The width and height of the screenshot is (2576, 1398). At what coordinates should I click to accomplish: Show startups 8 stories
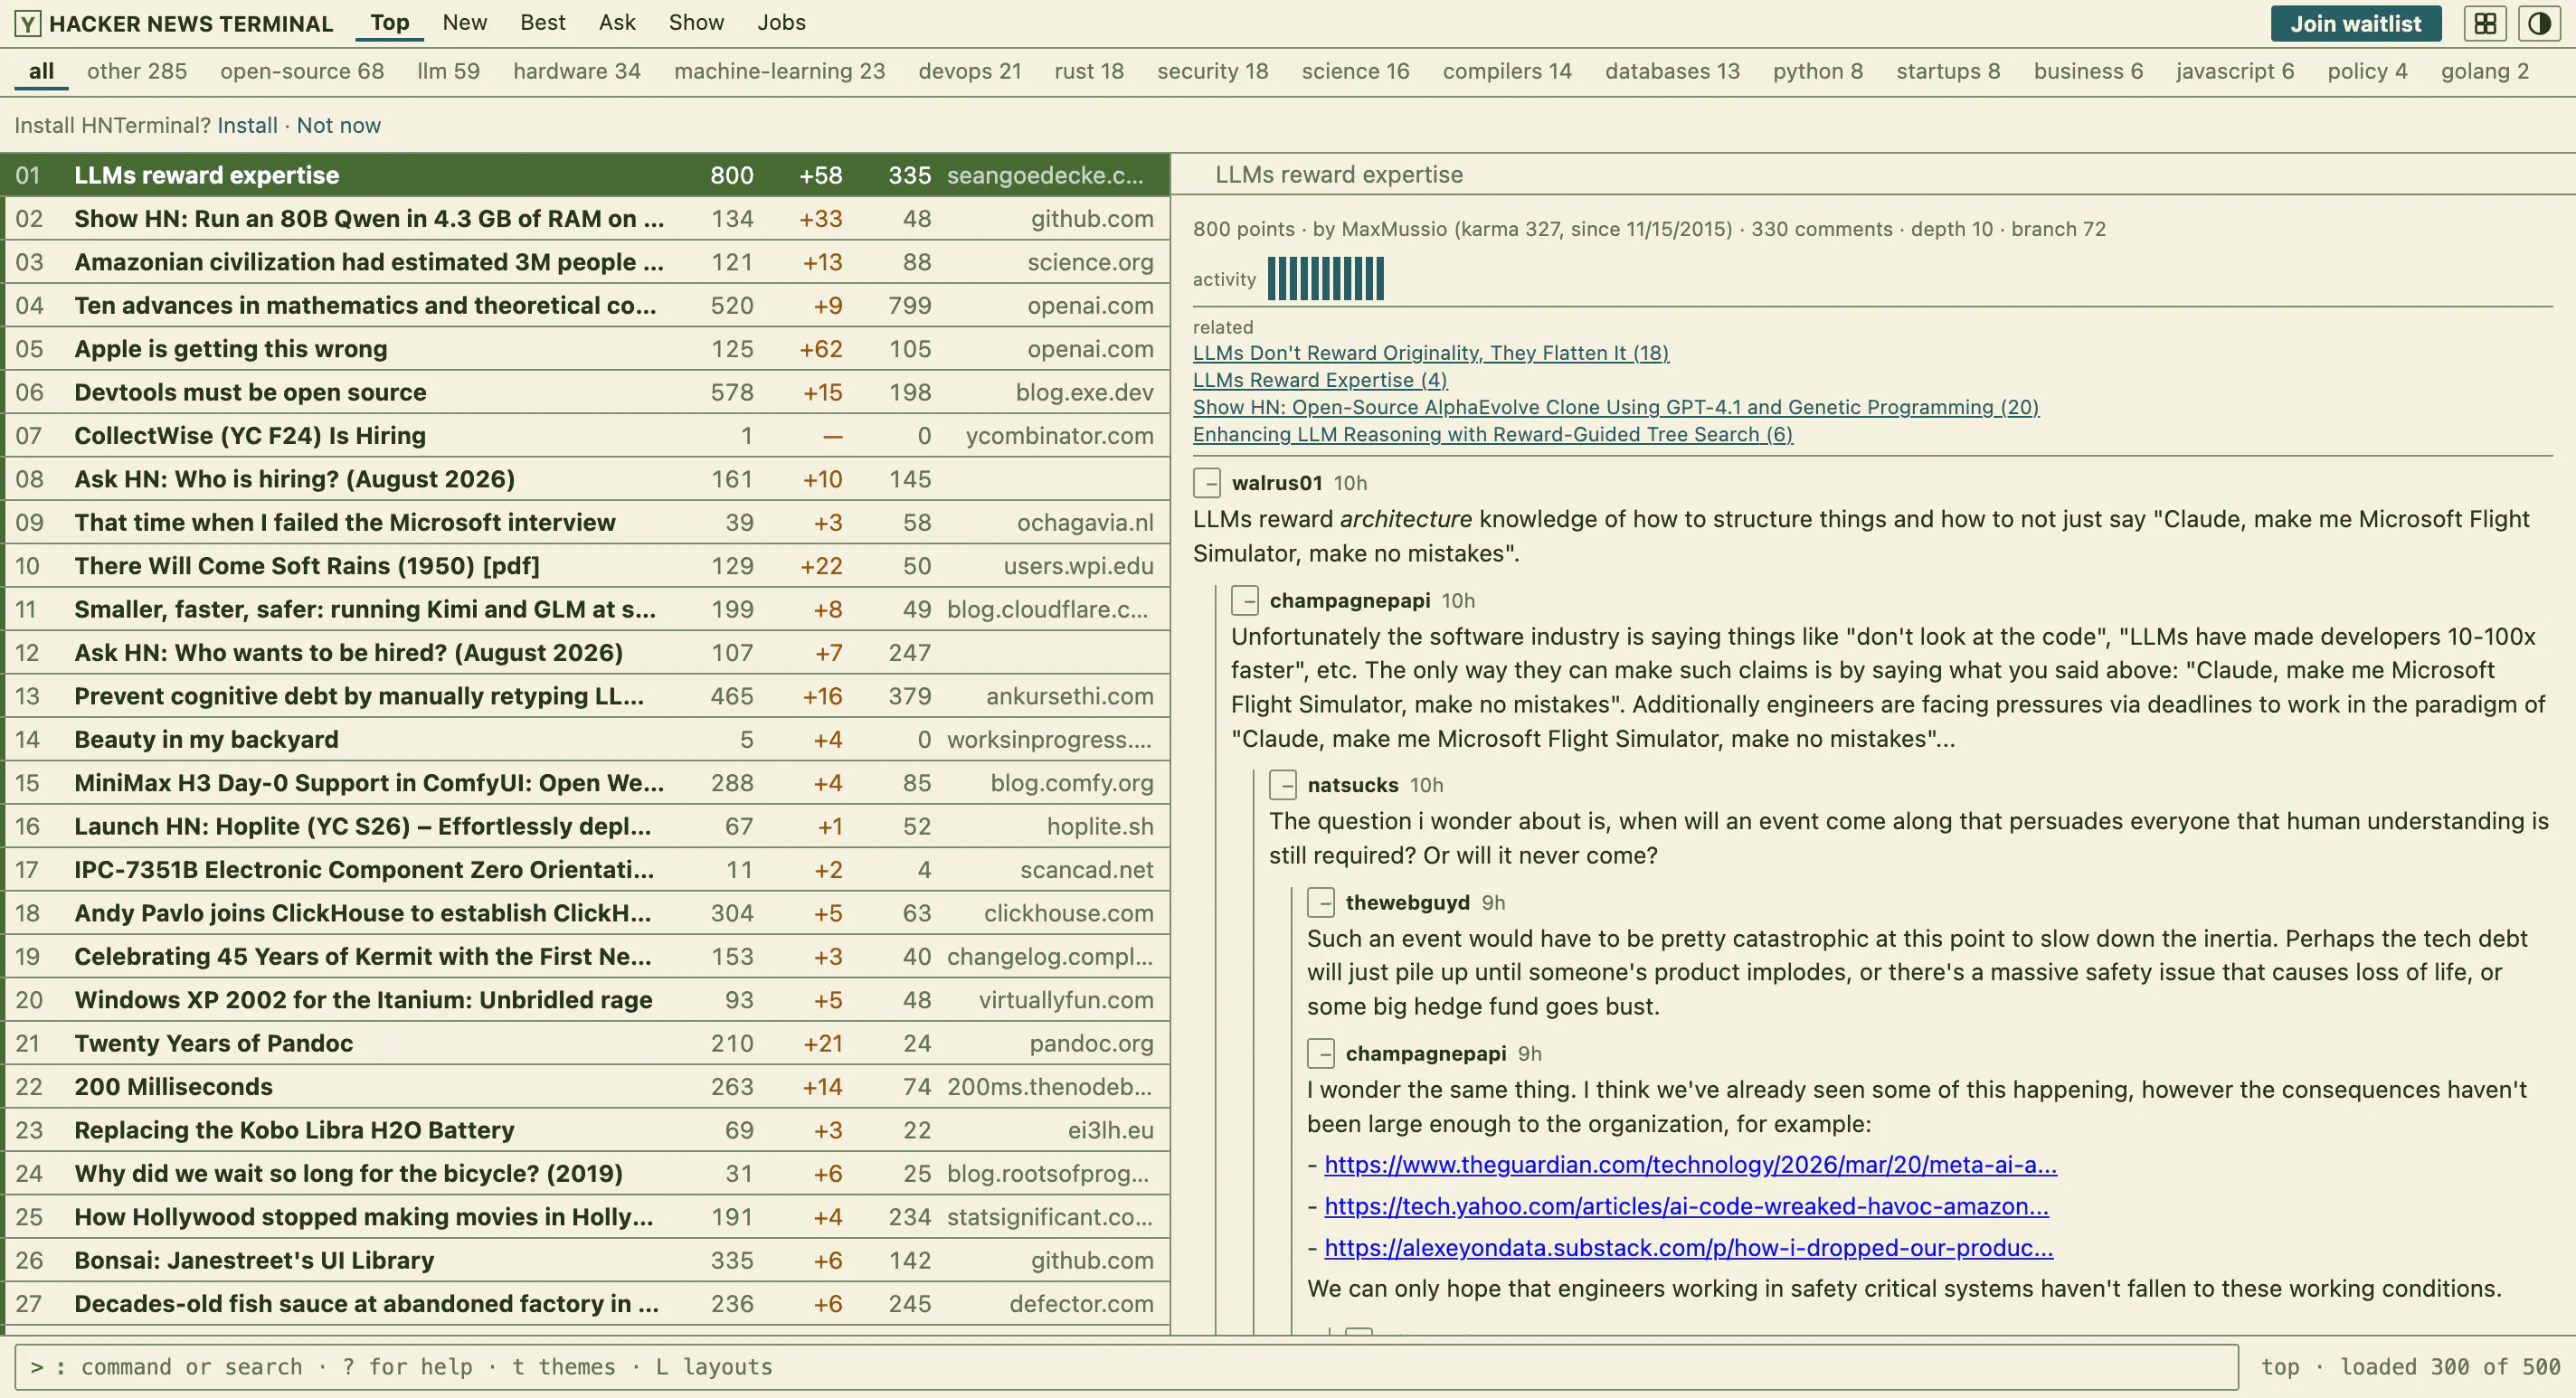point(1948,71)
